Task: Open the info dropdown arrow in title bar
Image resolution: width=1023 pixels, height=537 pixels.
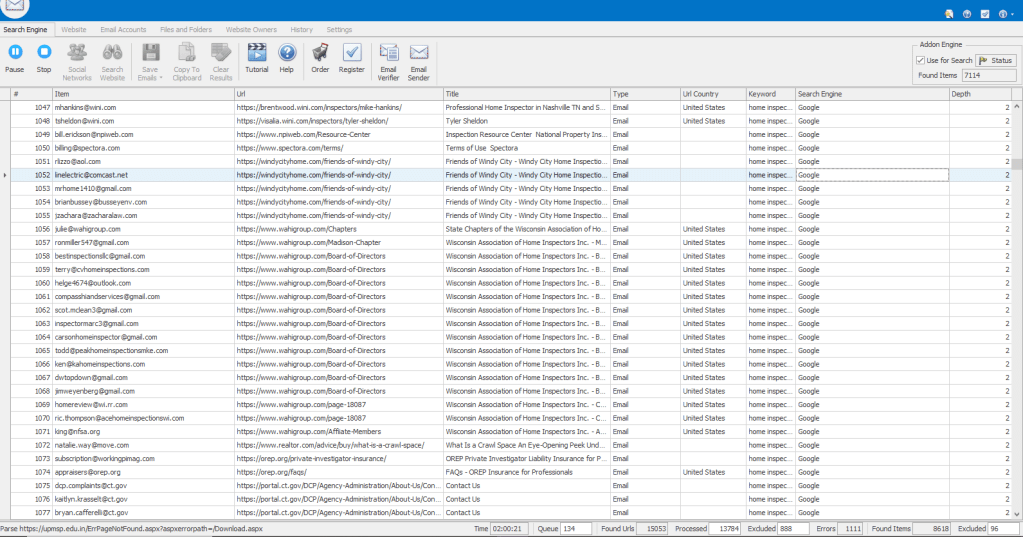Action: click(x=1013, y=14)
